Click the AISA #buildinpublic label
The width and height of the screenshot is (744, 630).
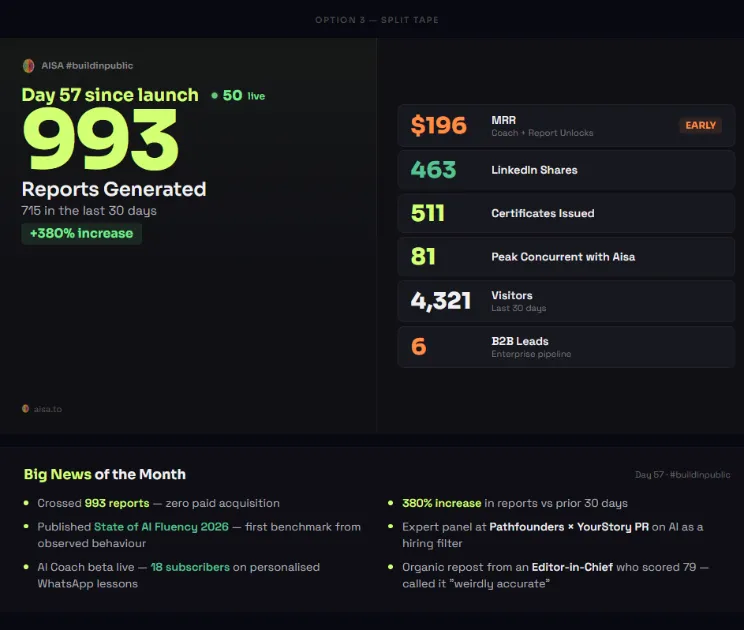[x=87, y=65]
